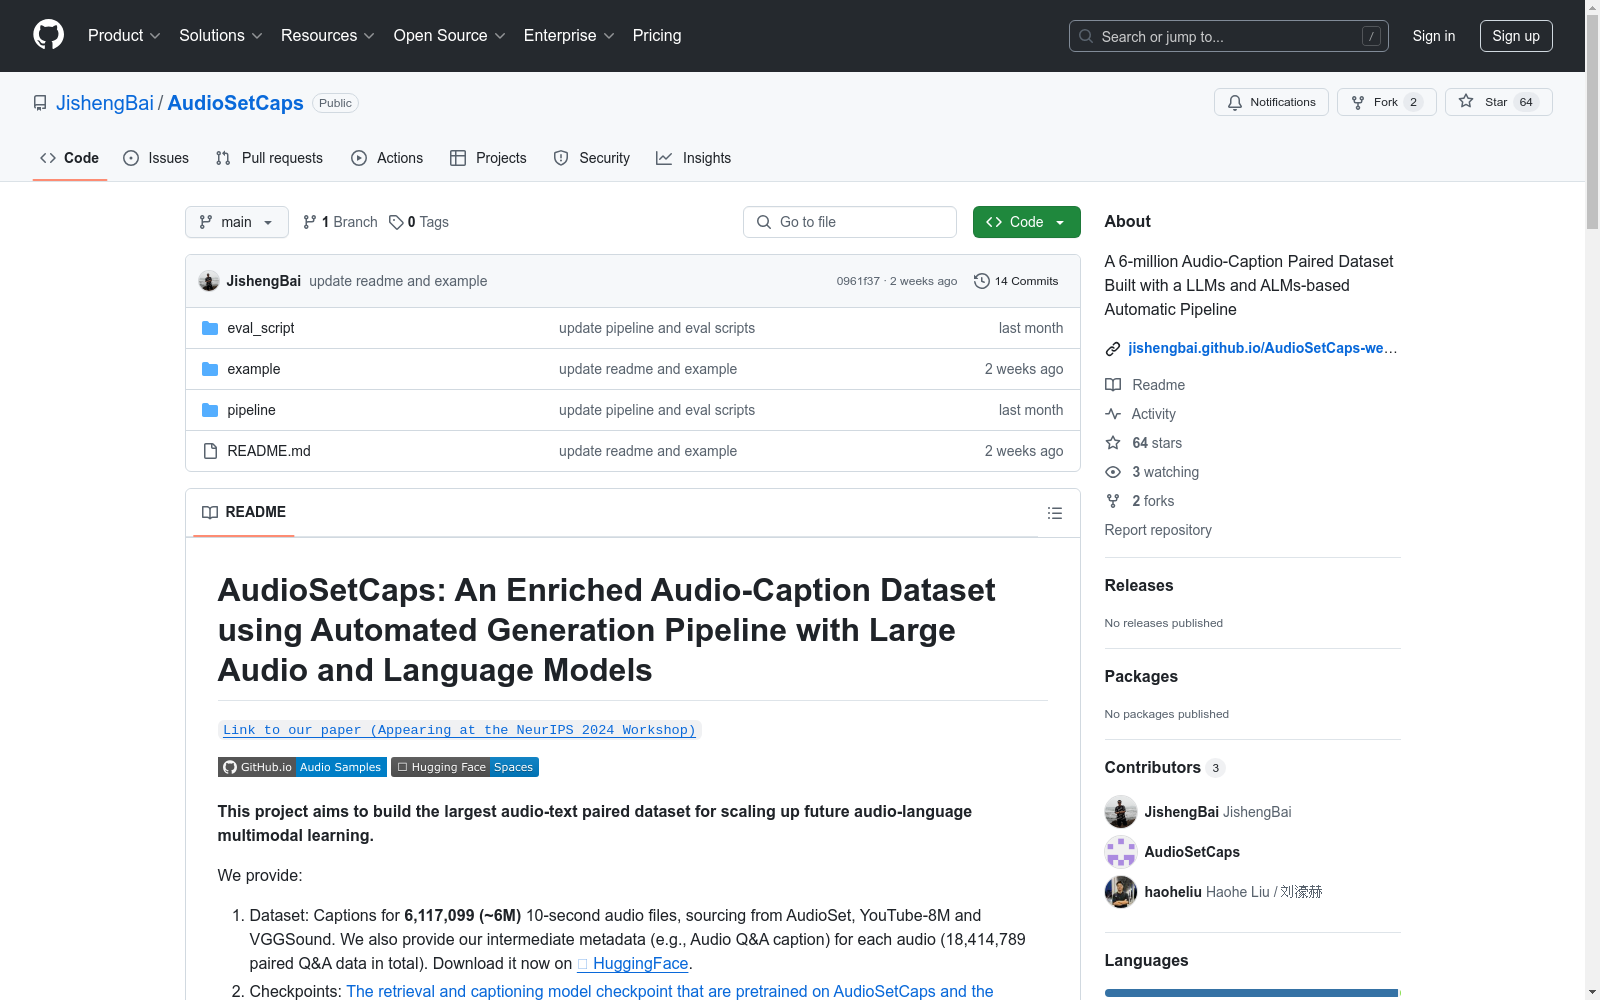
Task: Open the green Code dropdown button
Action: (1026, 222)
